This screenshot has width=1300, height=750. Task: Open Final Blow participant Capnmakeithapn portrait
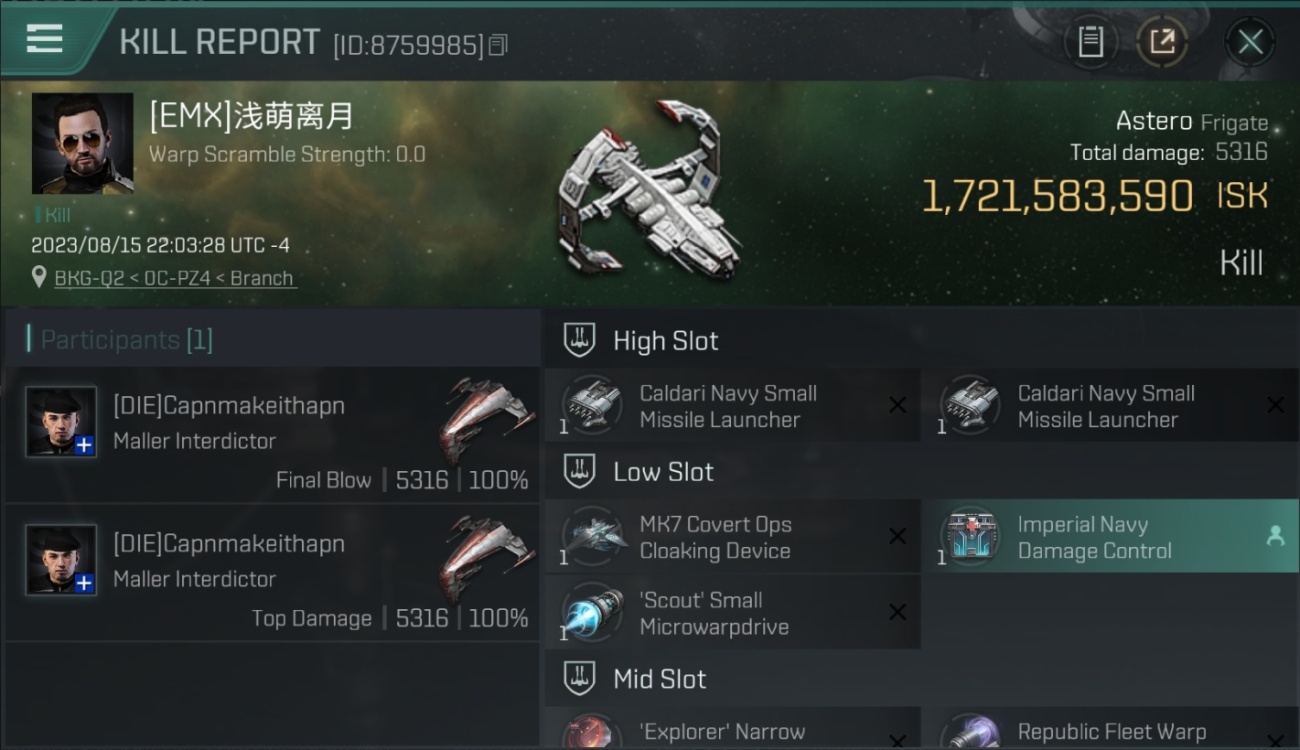pyautogui.click(x=61, y=421)
